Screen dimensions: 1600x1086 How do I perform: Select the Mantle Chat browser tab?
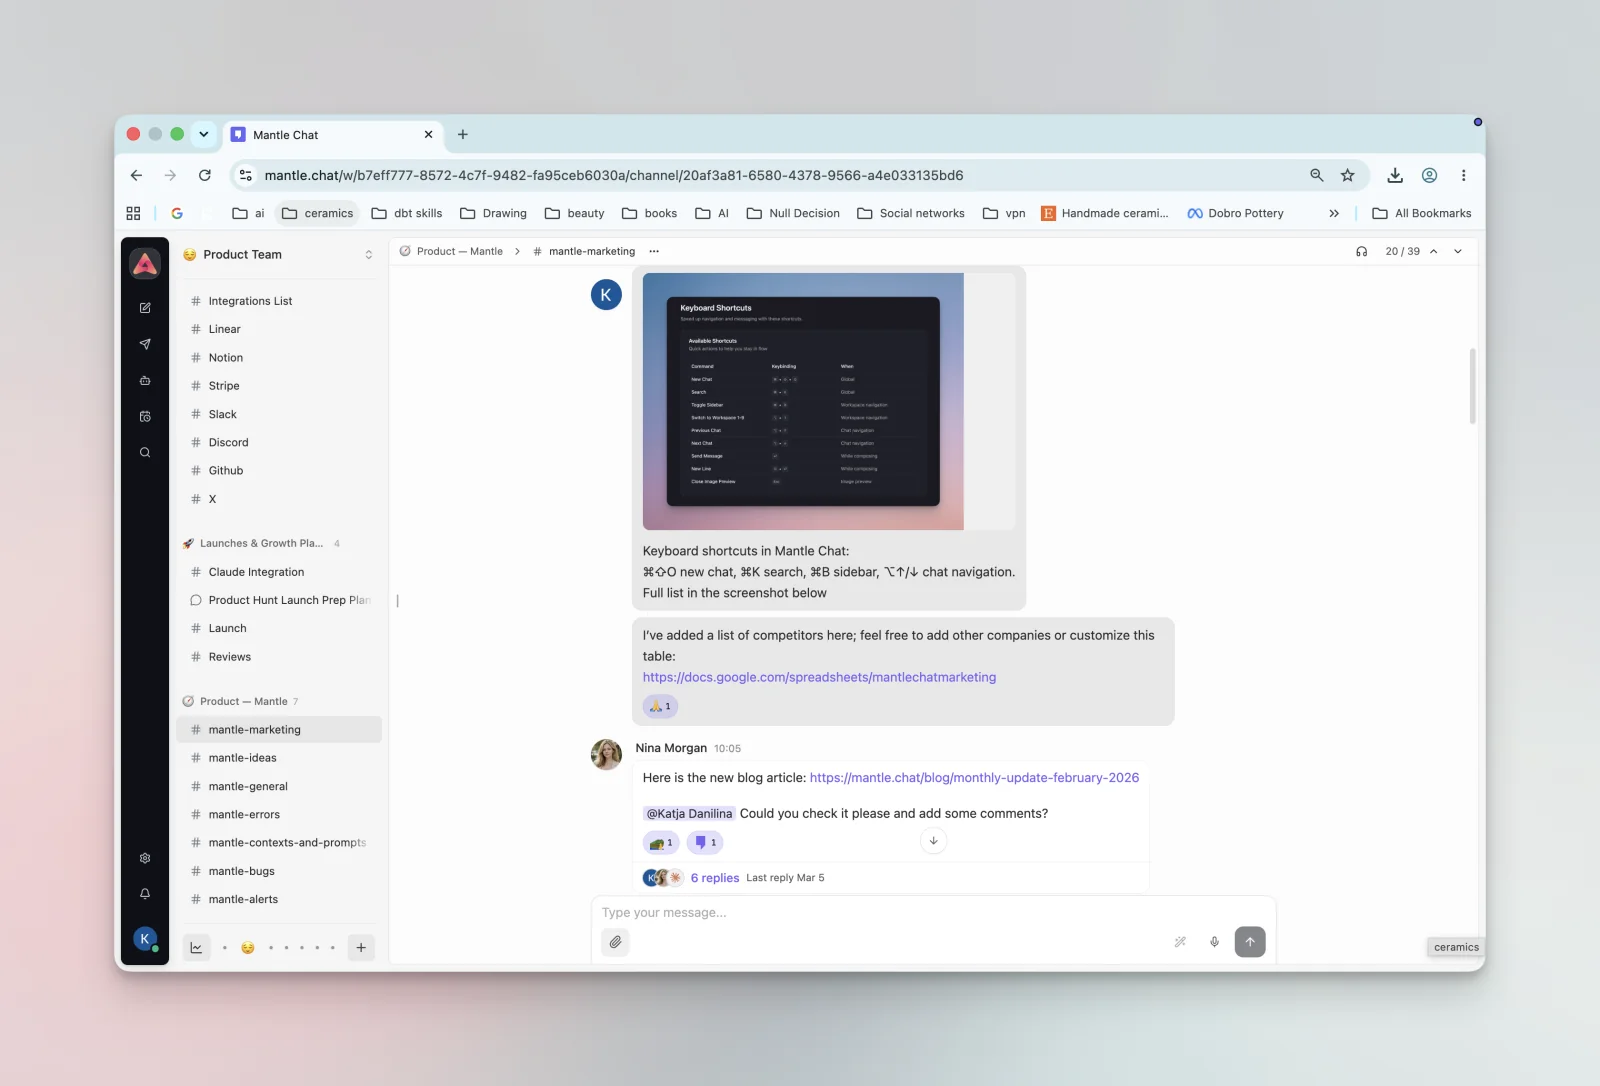[333, 134]
